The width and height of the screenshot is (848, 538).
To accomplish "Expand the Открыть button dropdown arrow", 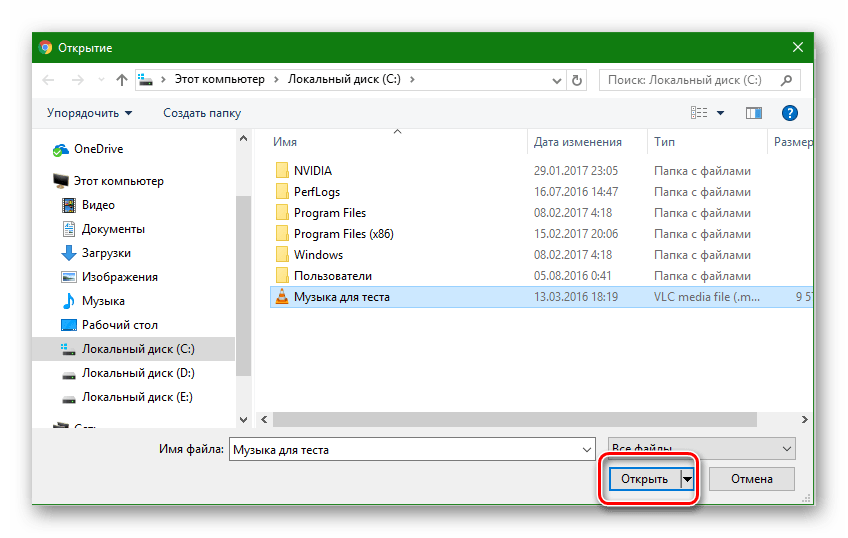I will pos(687,479).
